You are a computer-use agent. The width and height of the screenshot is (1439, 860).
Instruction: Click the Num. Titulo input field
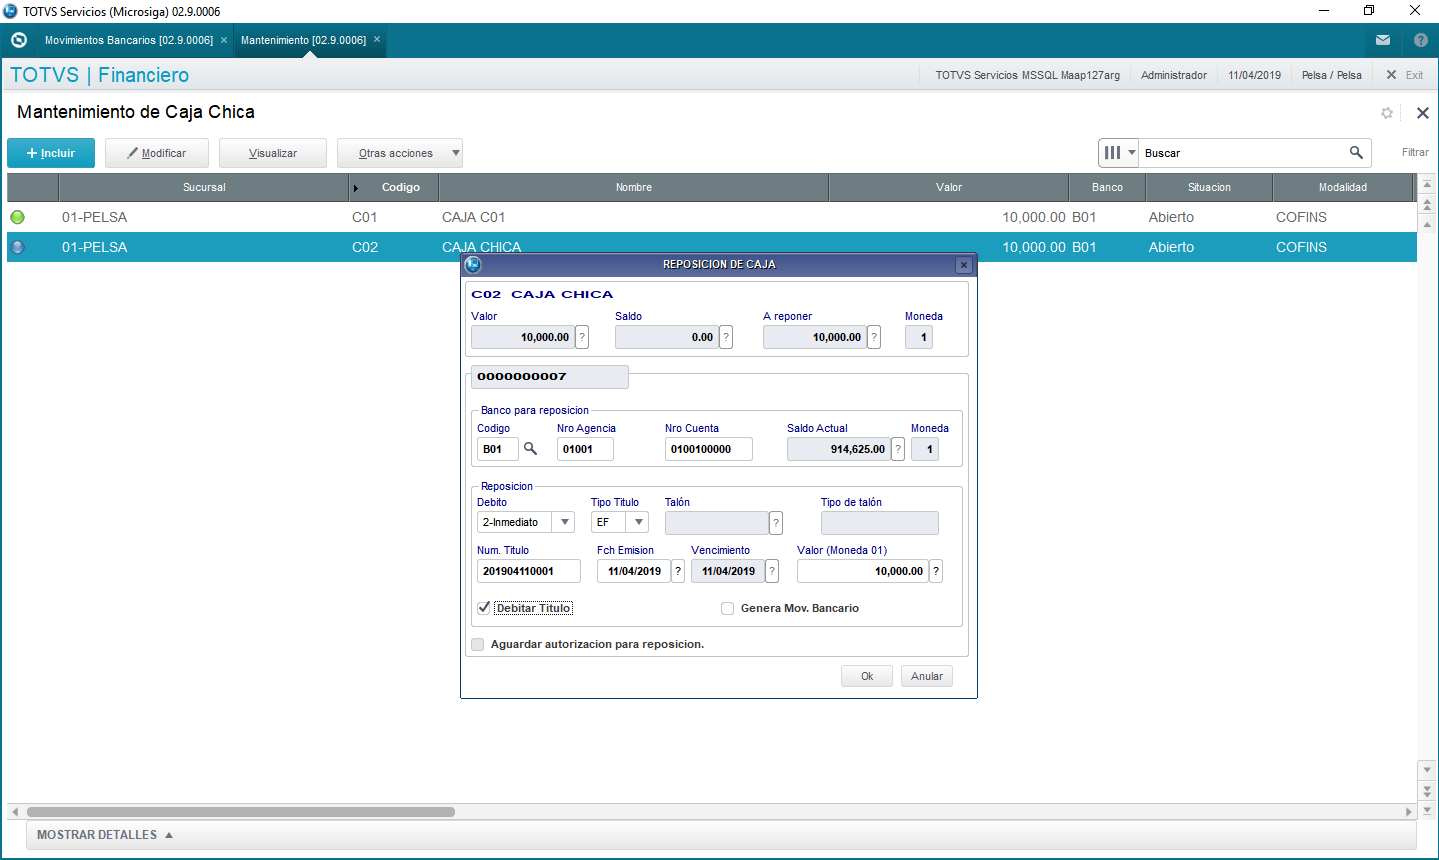tap(529, 571)
